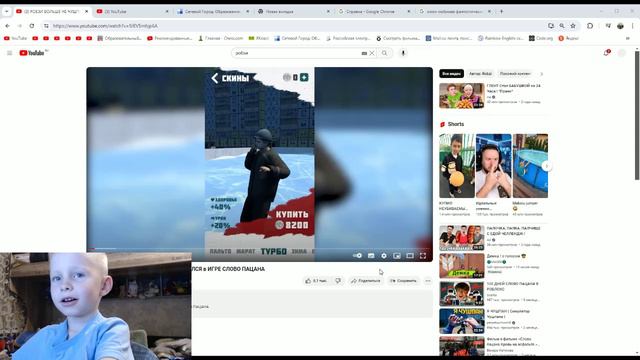640x360 pixels.
Task: Open a new tab with the plus button
Action: [502, 11]
